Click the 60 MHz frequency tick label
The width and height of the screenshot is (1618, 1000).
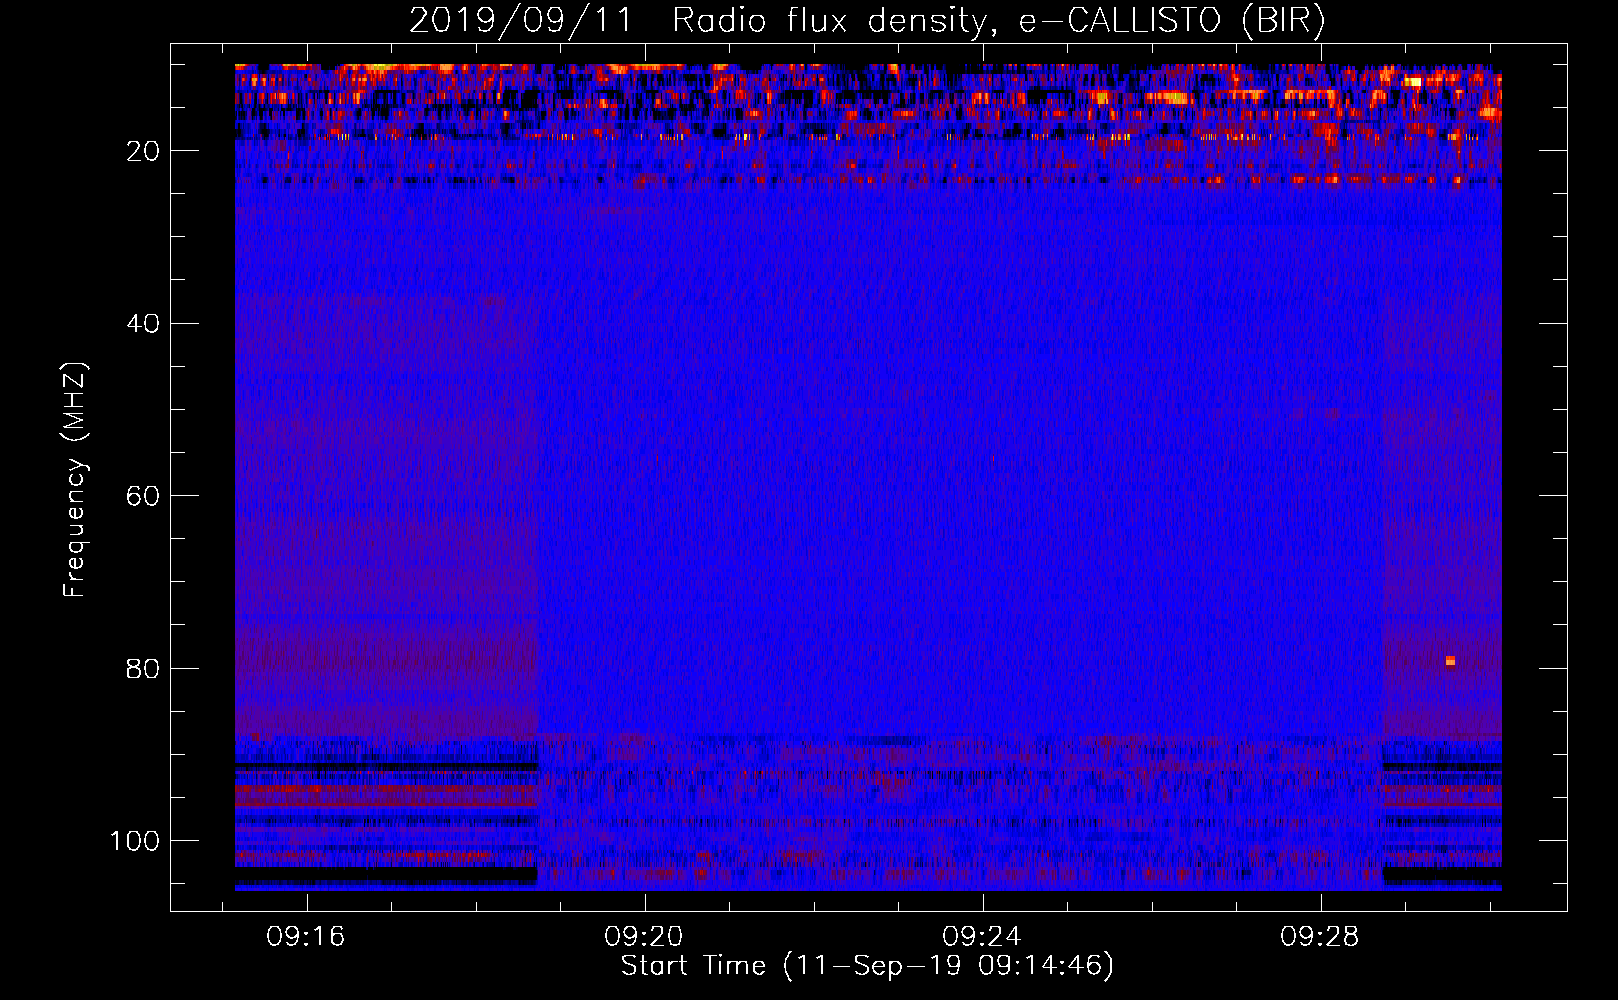click(144, 496)
